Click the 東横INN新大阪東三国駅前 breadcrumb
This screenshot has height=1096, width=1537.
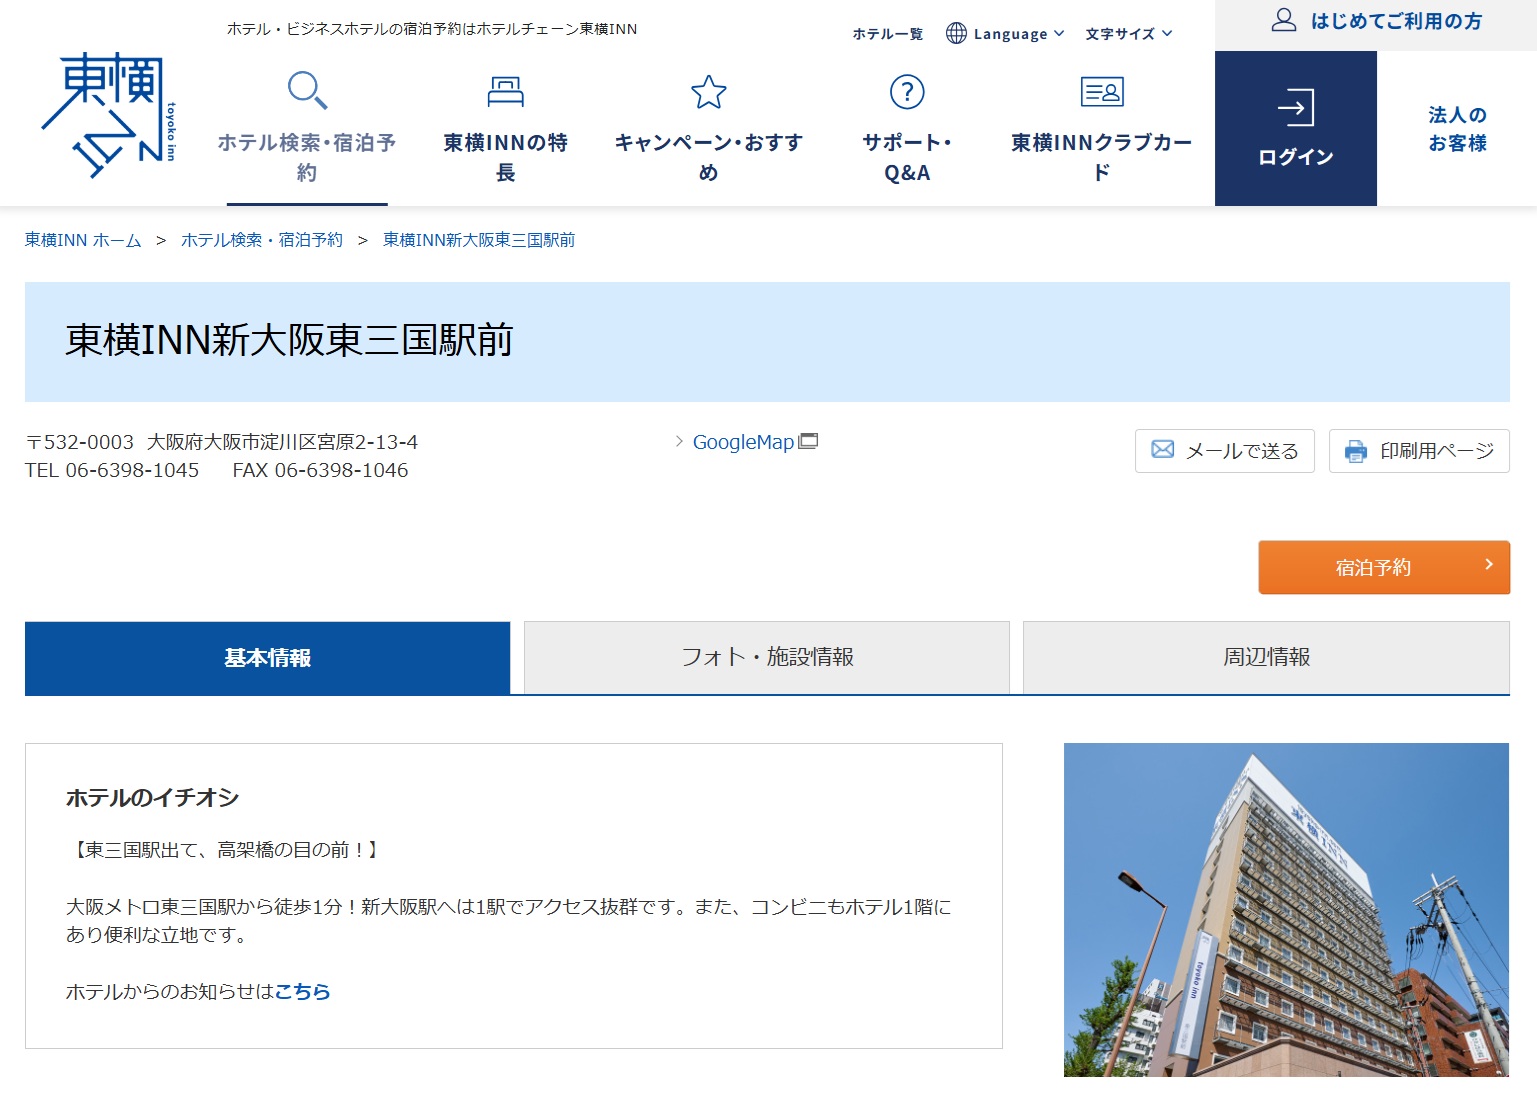click(479, 240)
